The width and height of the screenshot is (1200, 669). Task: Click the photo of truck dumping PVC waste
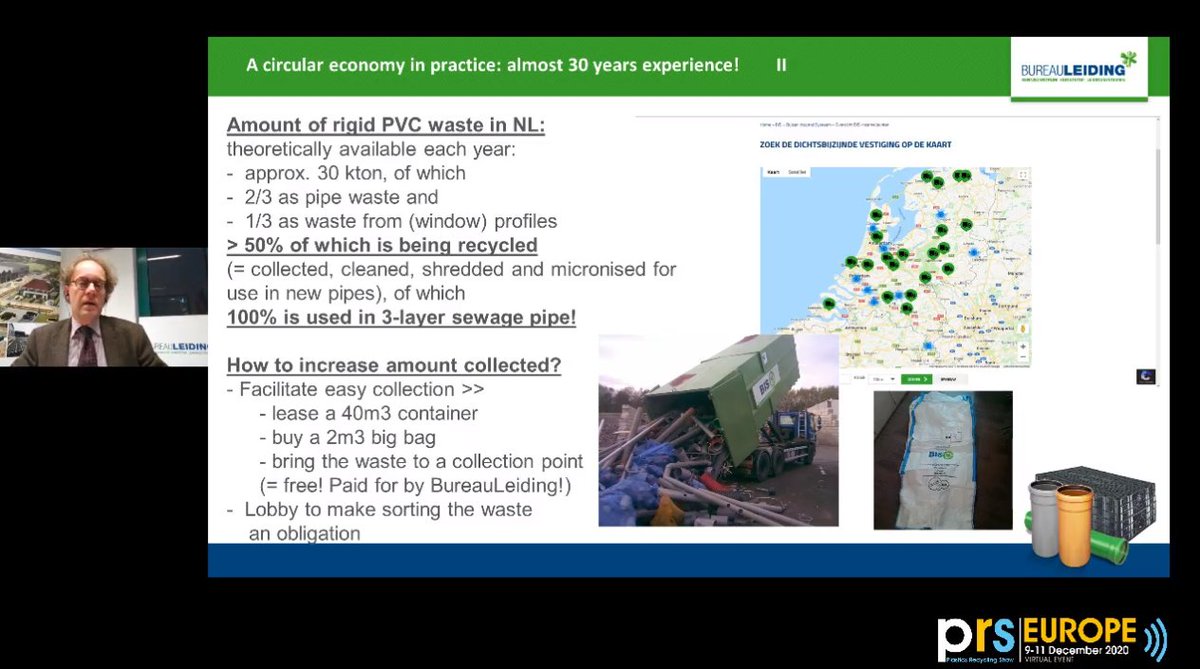(x=718, y=431)
